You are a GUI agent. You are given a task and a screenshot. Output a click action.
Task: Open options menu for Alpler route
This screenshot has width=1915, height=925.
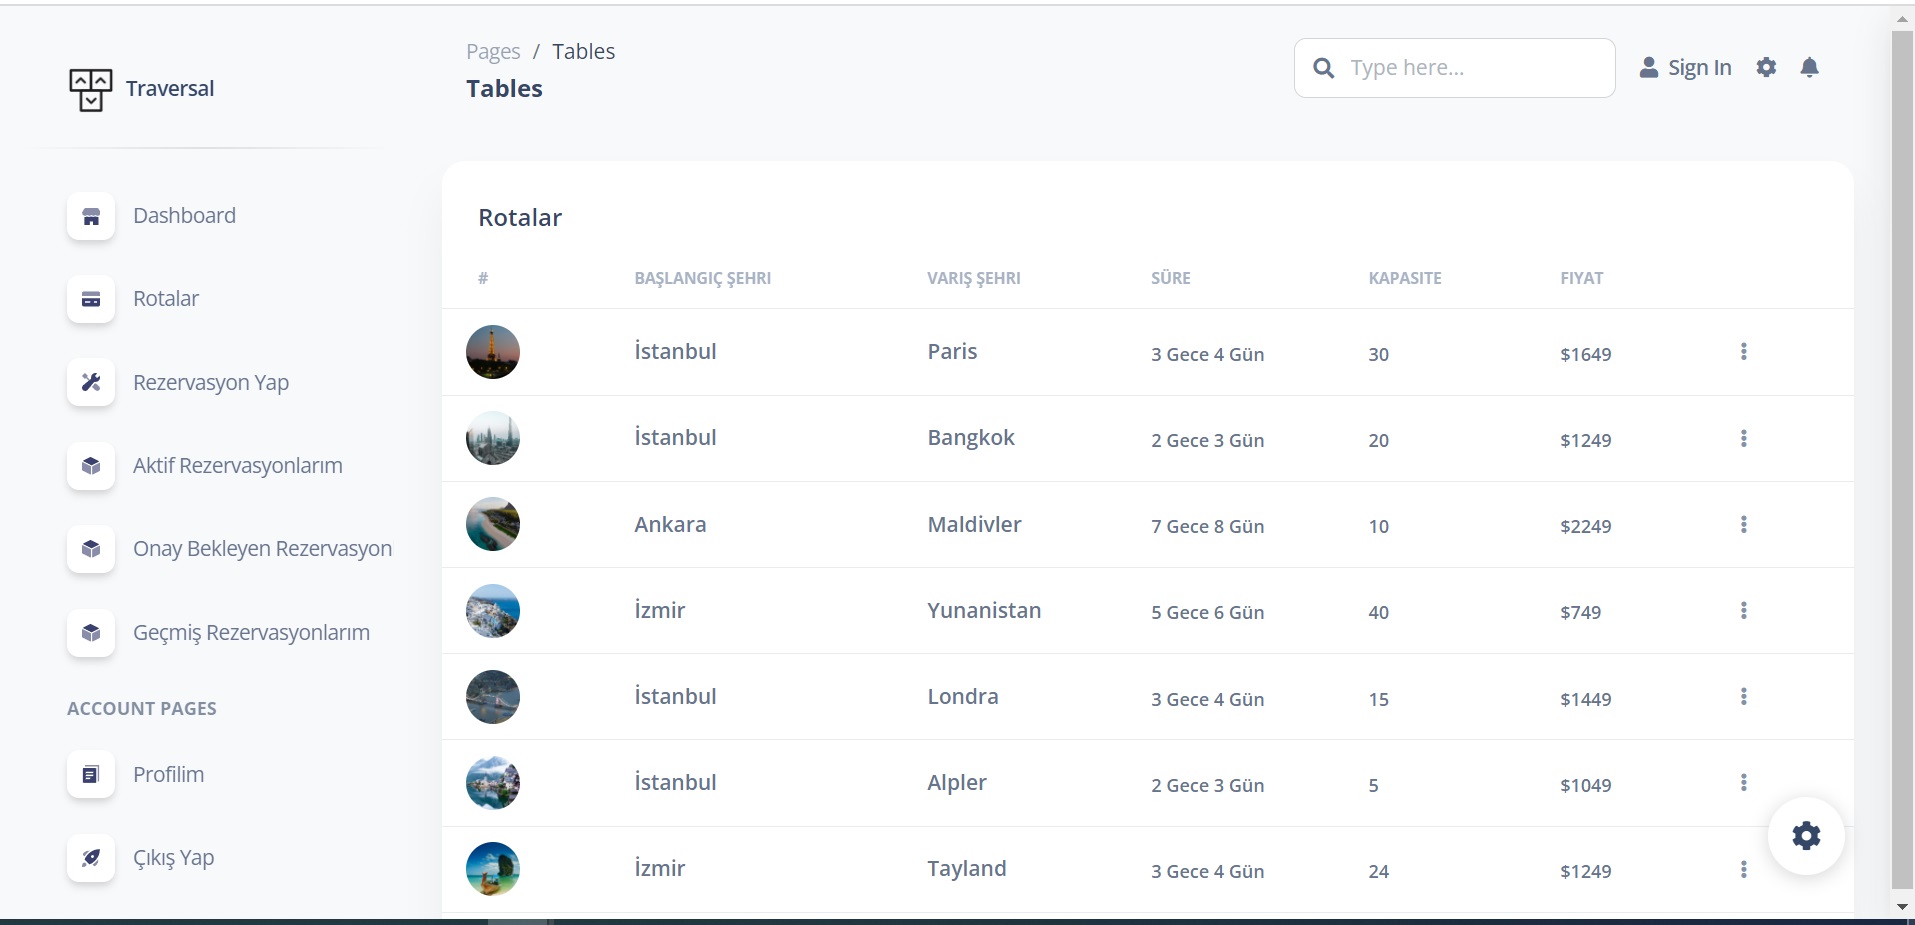click(x=1743, y=783)
